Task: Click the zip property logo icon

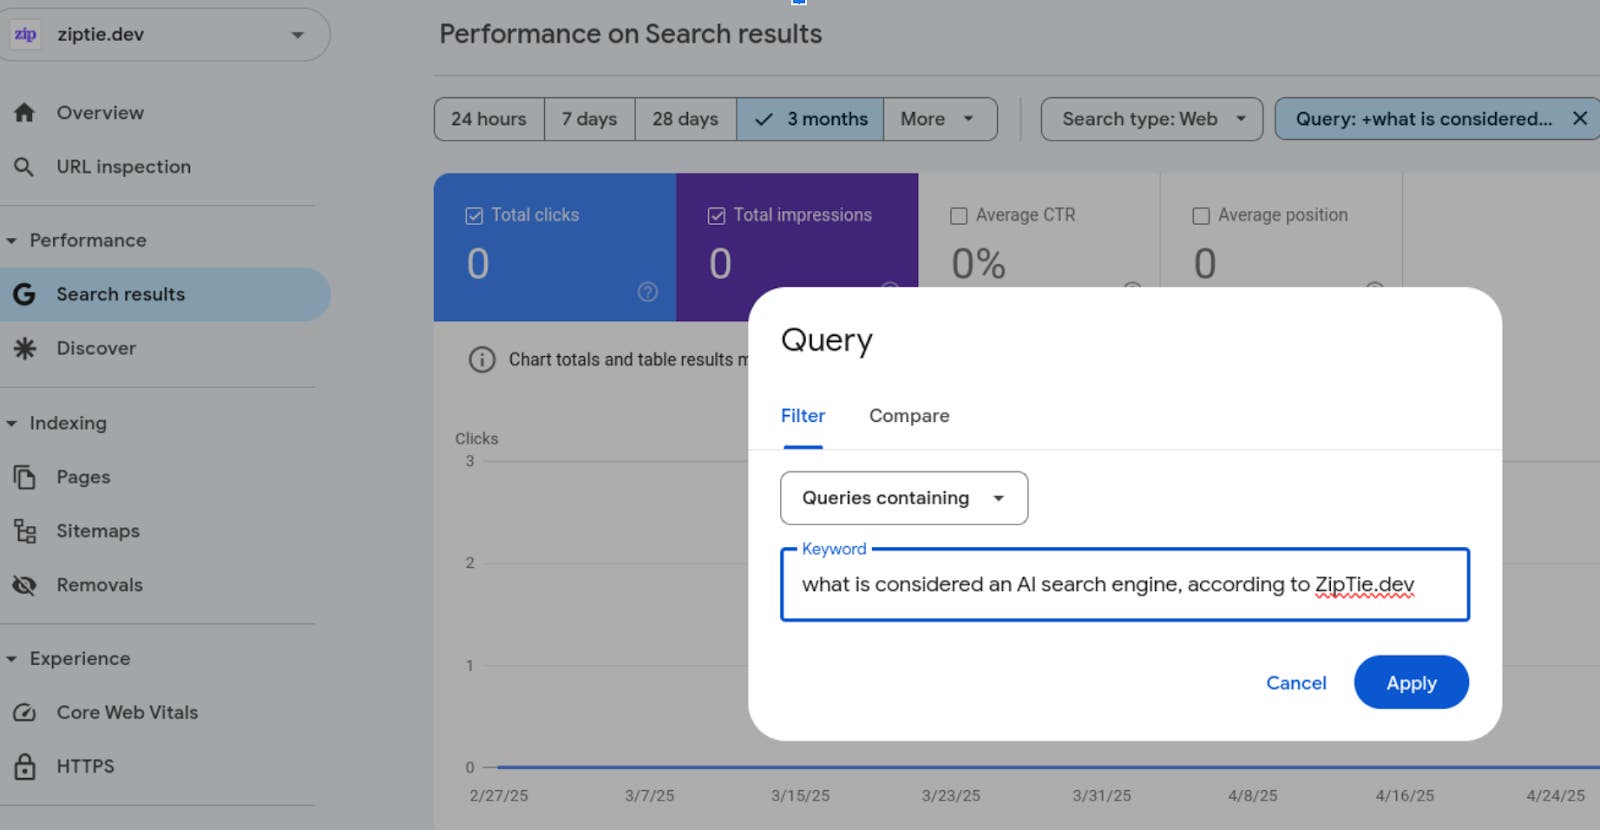Action: tap(25, 34)
